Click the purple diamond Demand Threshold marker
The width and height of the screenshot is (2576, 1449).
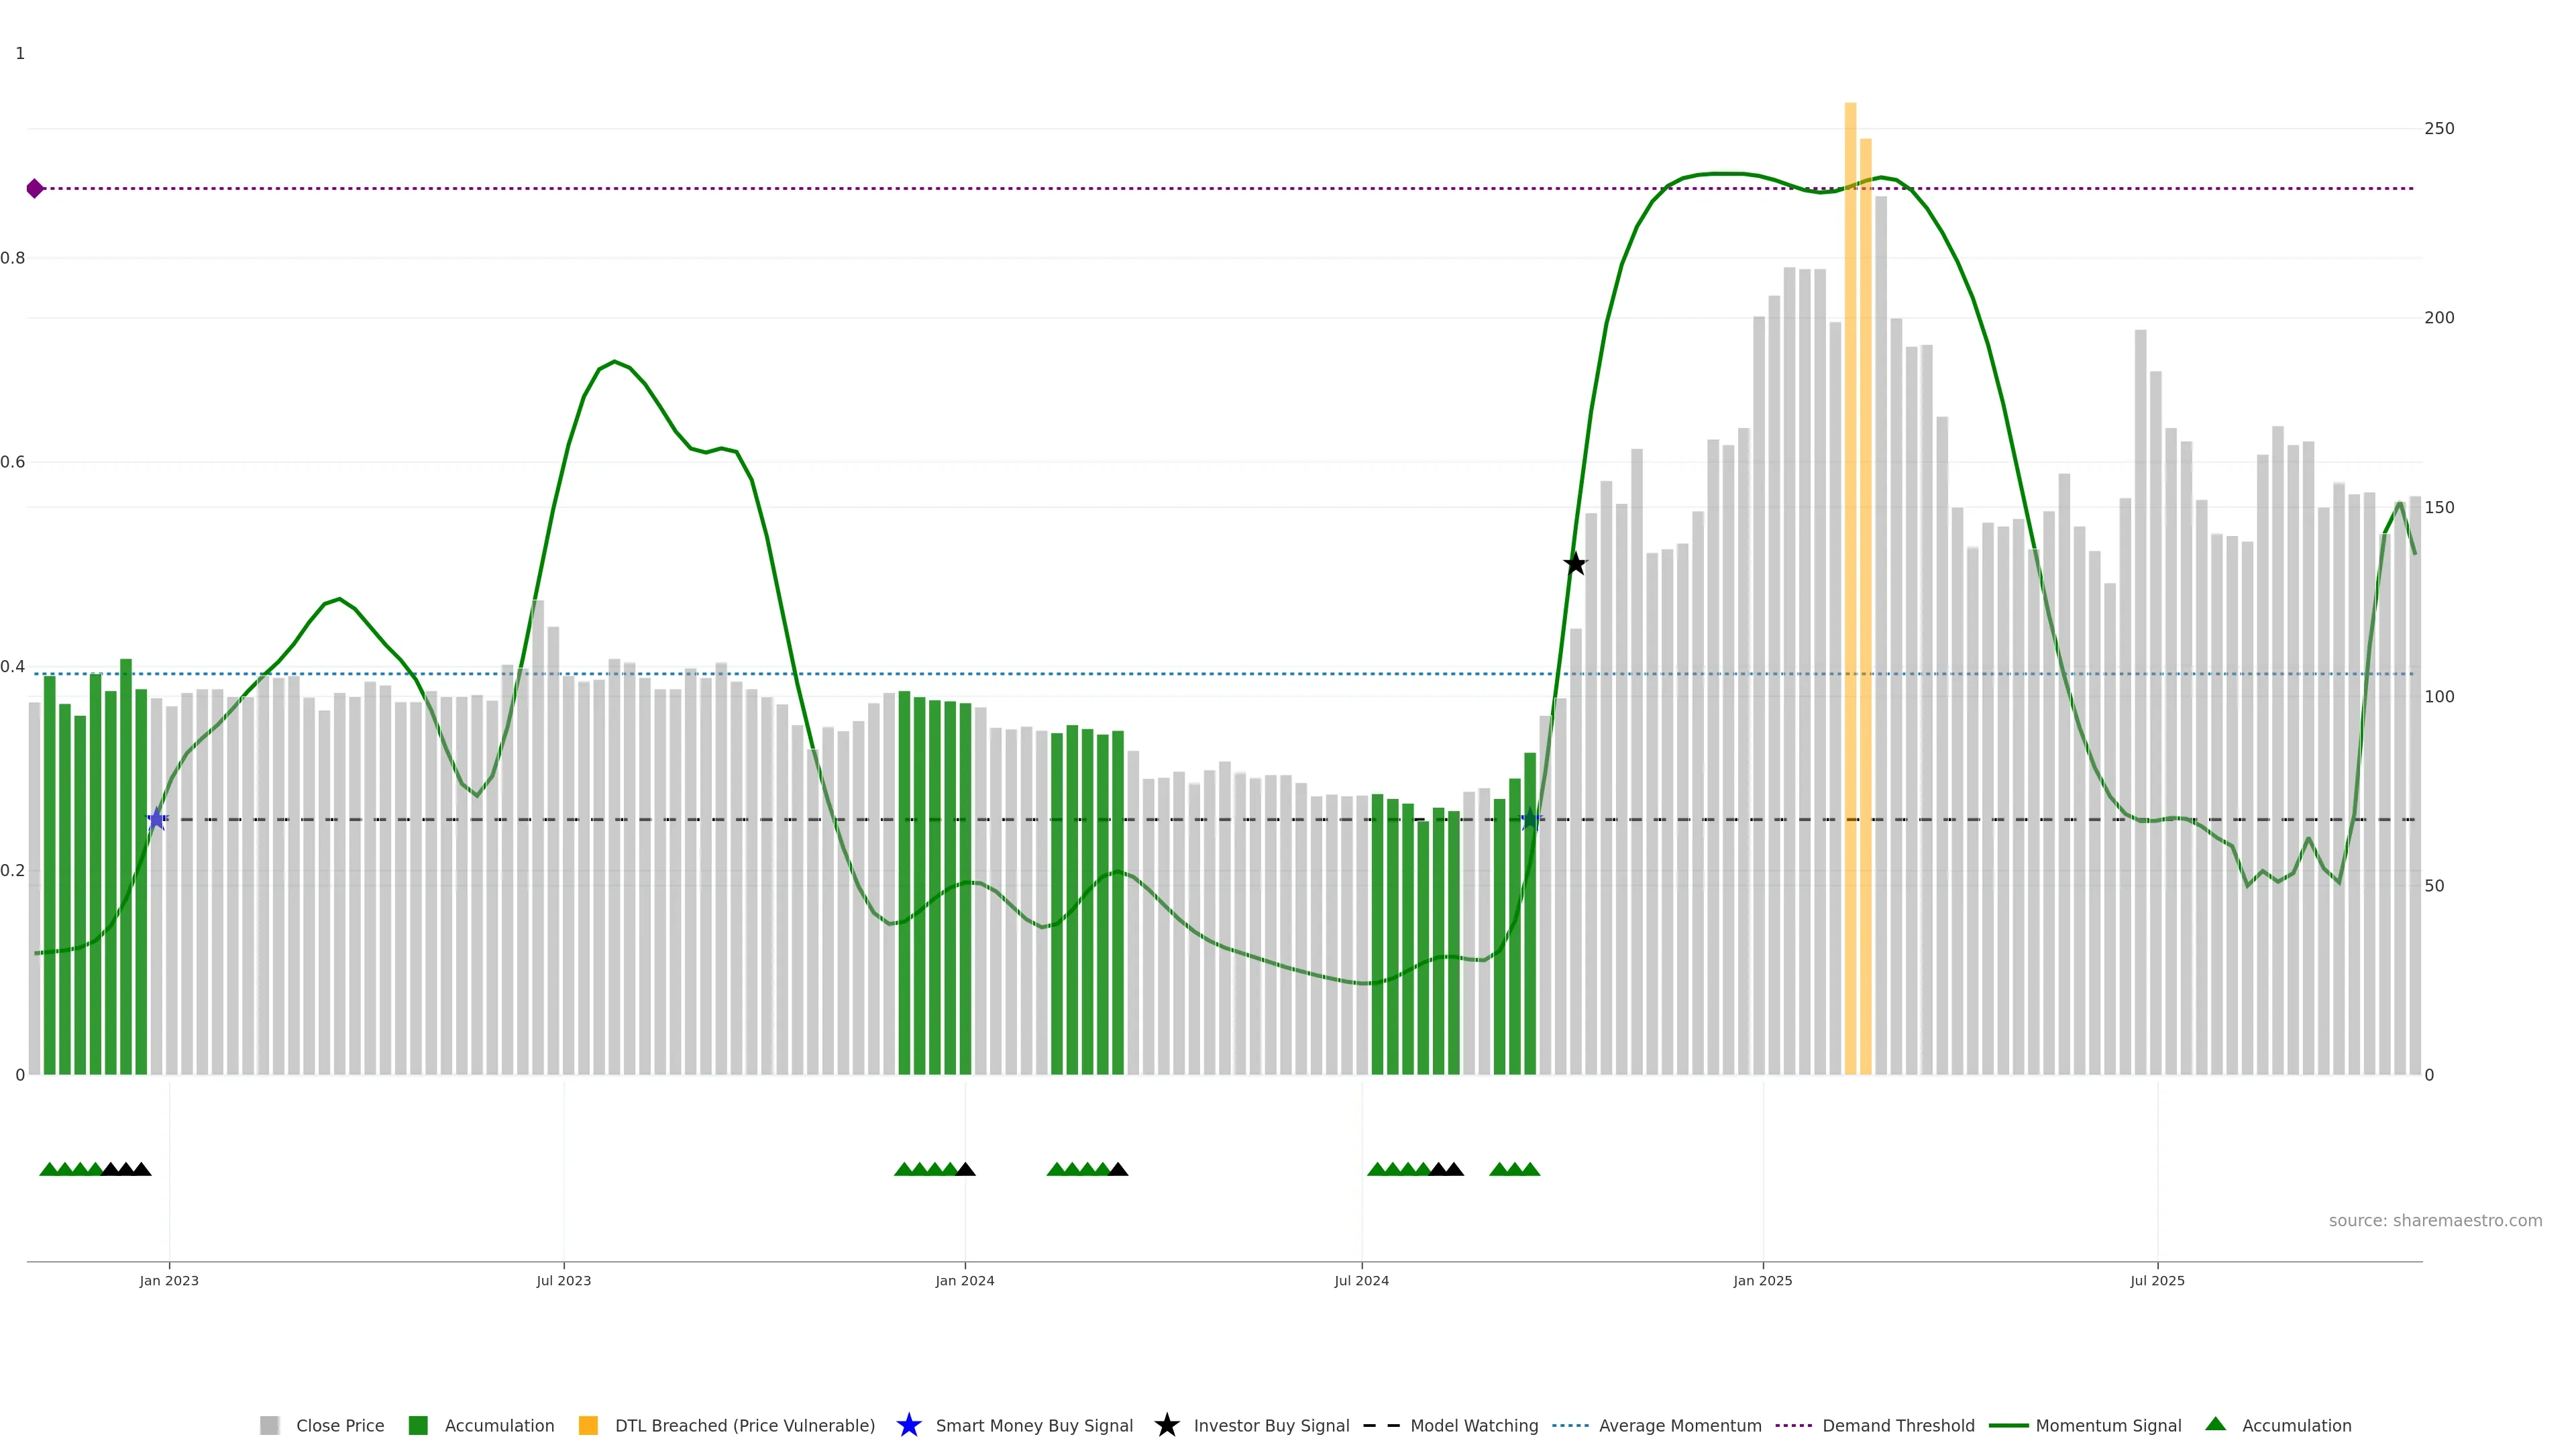coord(35,188)
